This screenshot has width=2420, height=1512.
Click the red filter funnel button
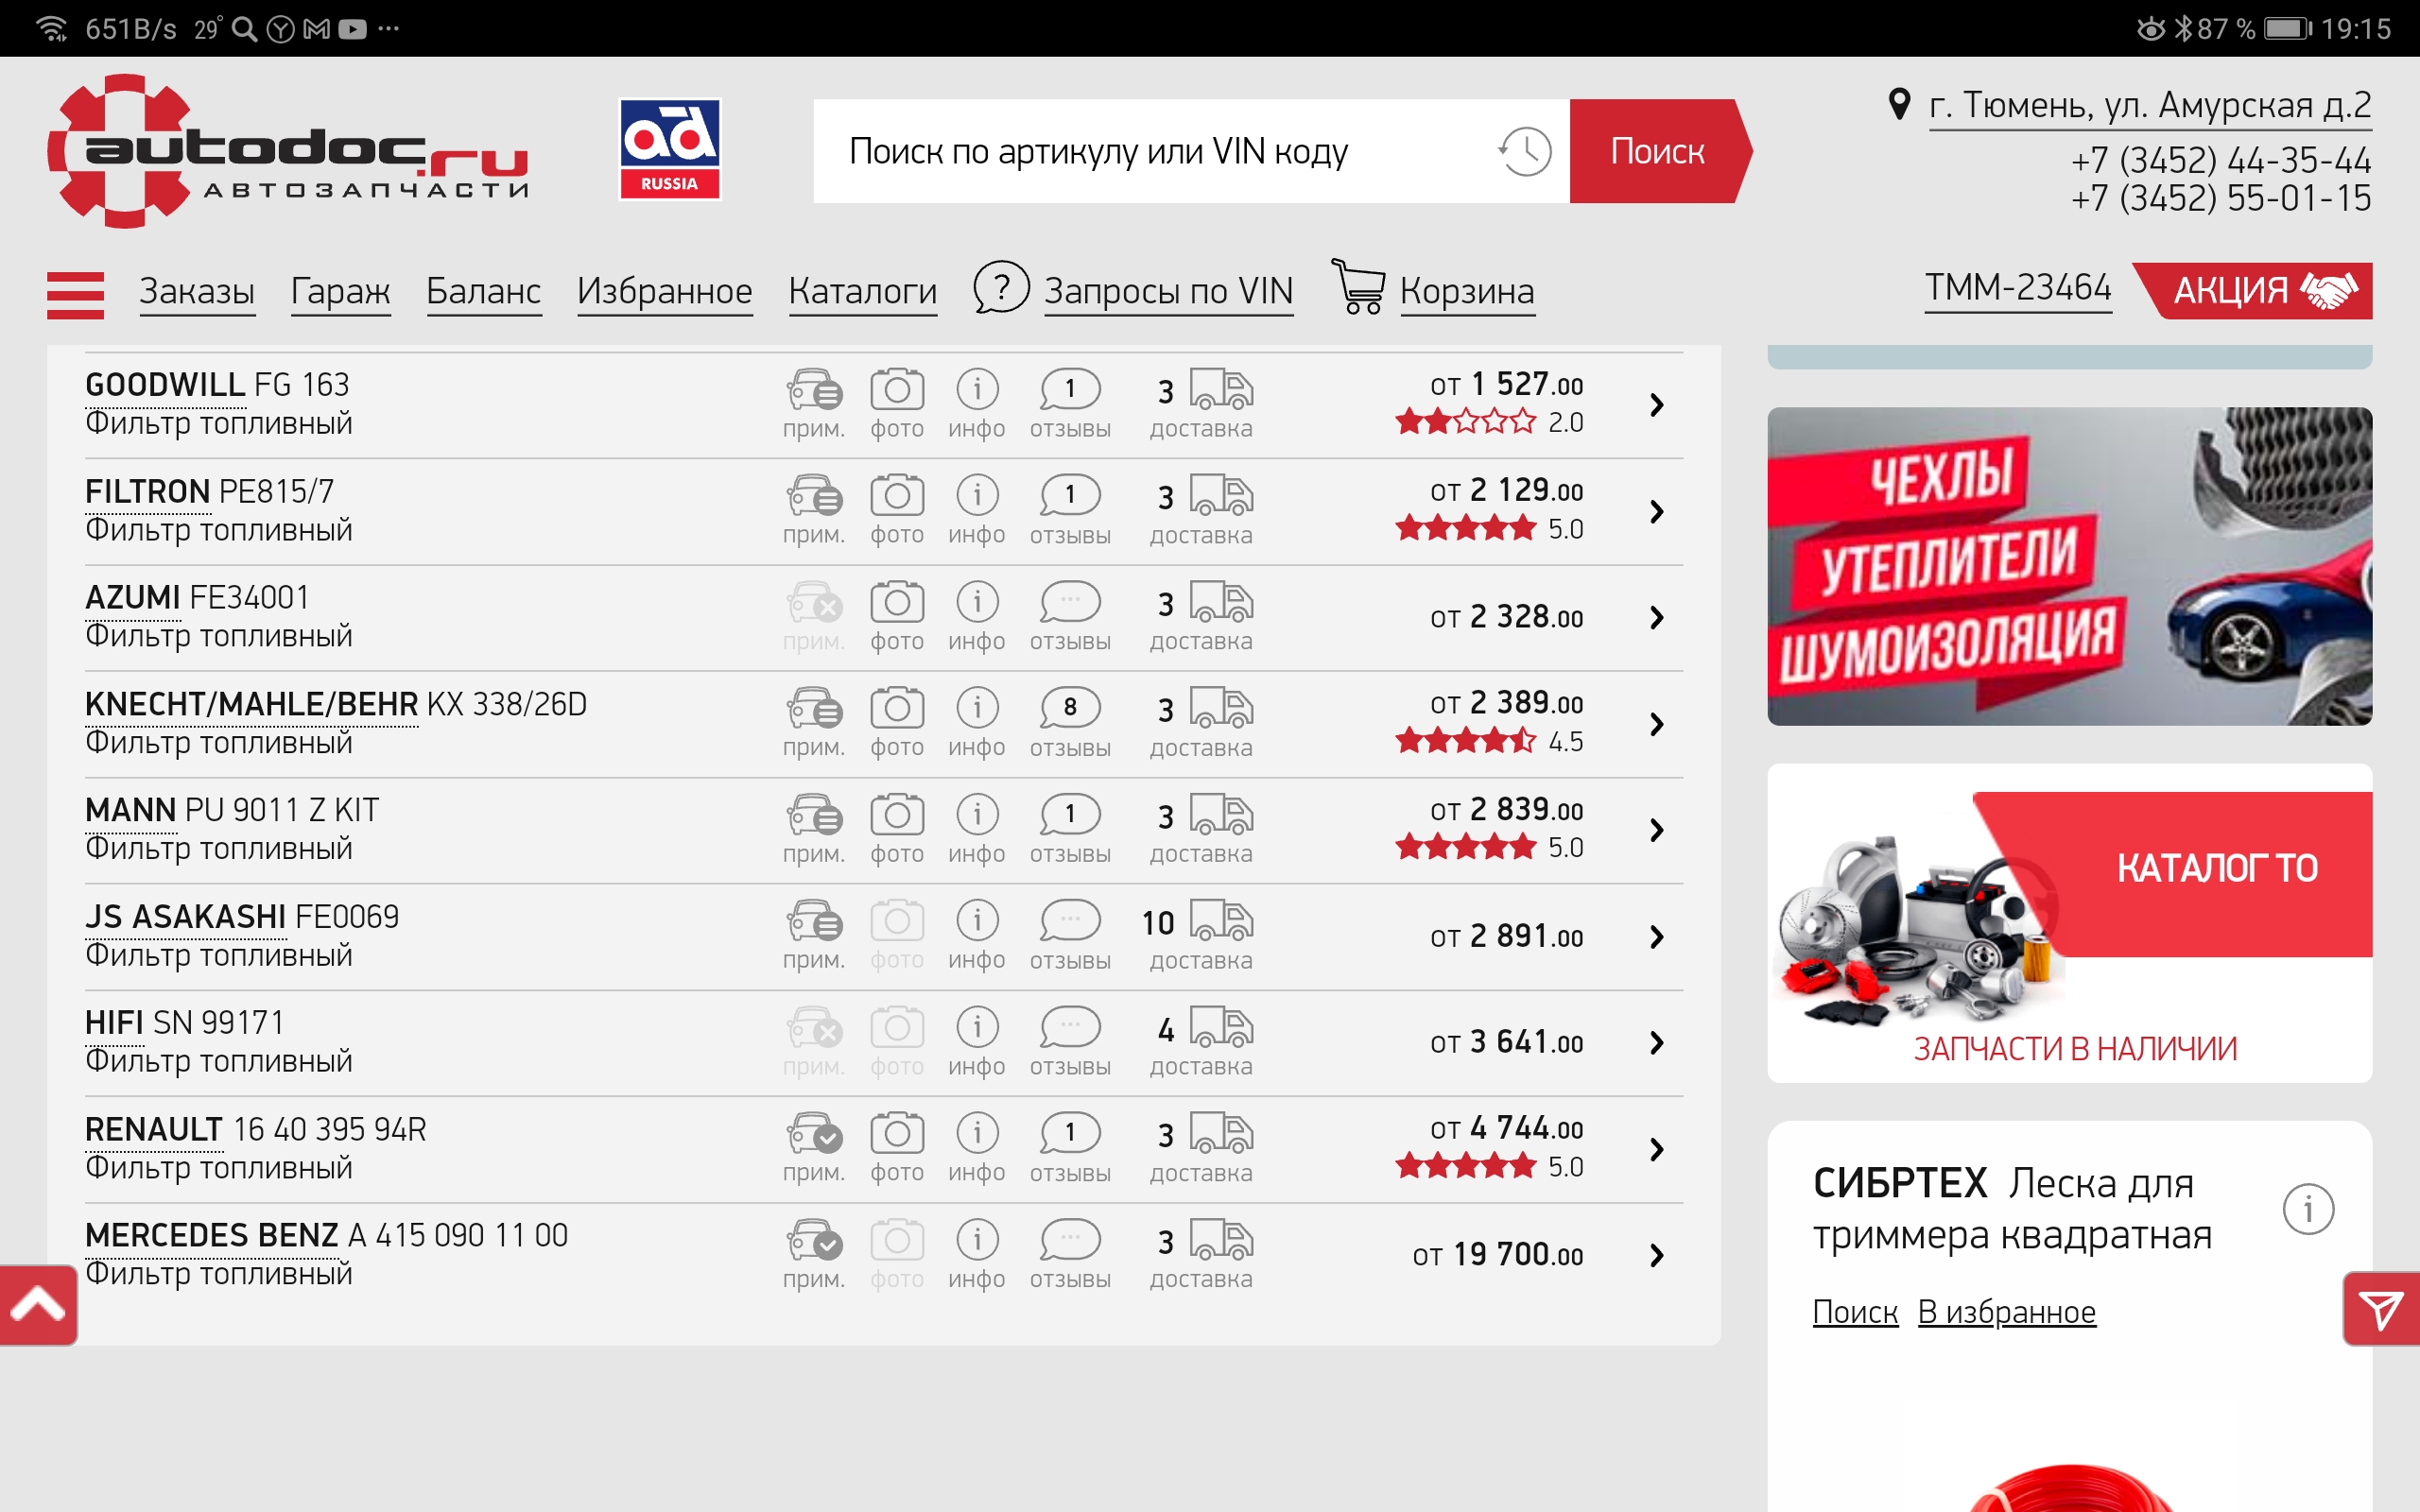tap(2381, 1308)
